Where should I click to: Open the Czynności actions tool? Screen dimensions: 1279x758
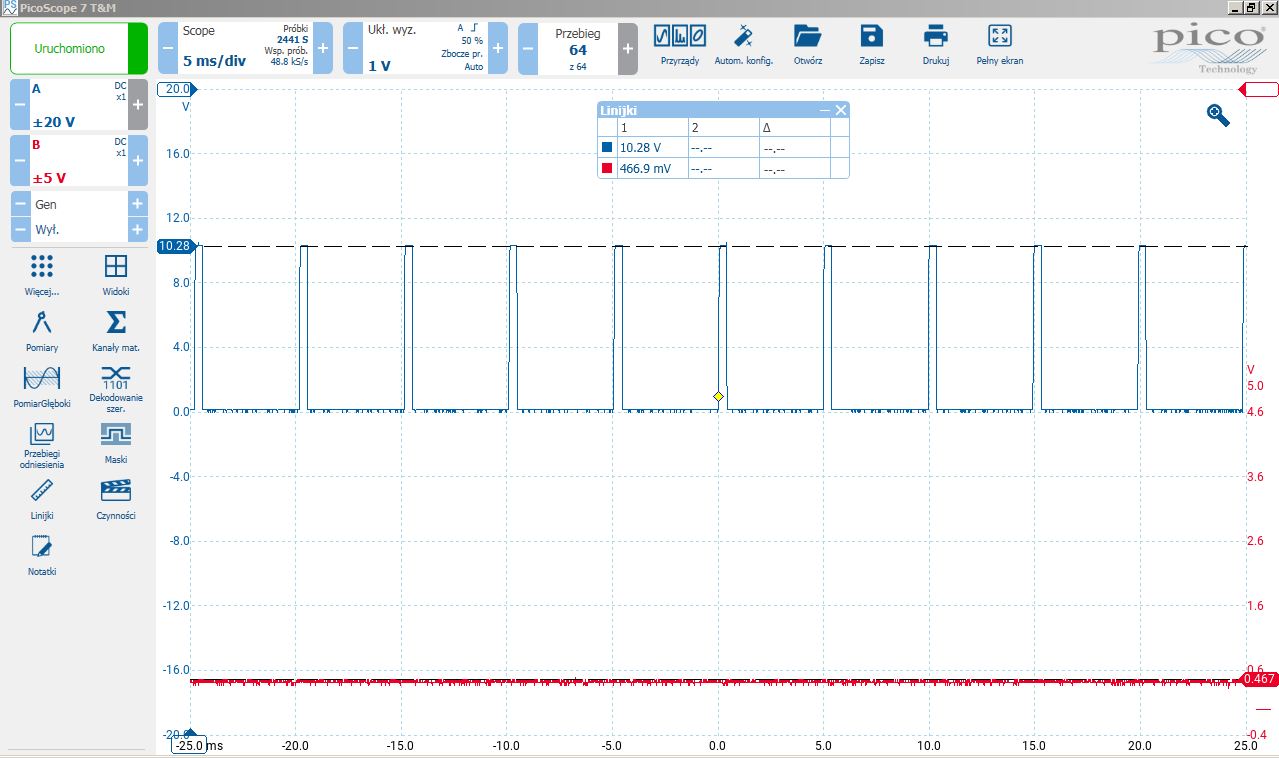(x=116, y=500)
